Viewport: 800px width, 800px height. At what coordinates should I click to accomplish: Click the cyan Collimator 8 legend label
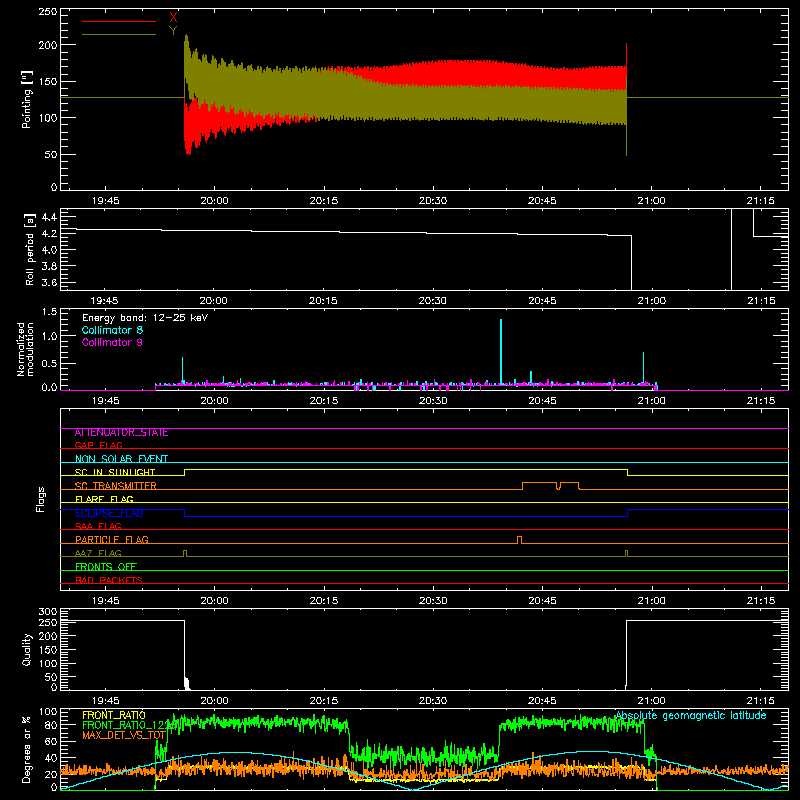pos(112,330)
